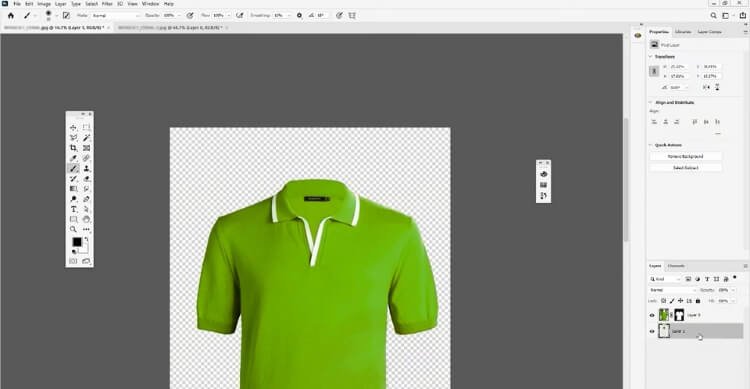Select the Move tool
750x389 pixels.
[73, 127]
